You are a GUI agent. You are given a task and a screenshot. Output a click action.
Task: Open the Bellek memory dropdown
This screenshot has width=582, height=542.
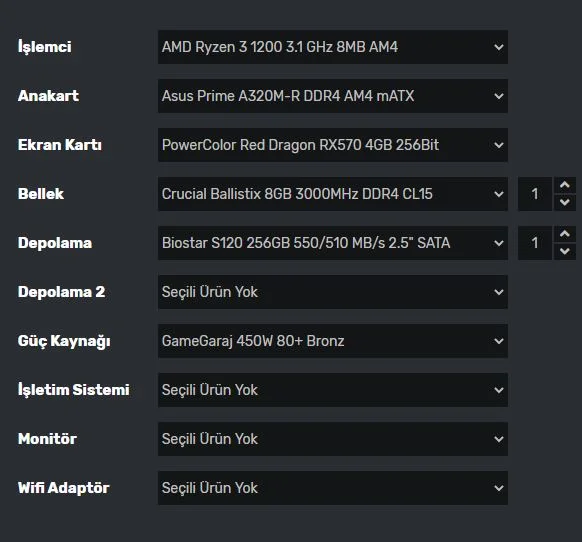[333, 194]
